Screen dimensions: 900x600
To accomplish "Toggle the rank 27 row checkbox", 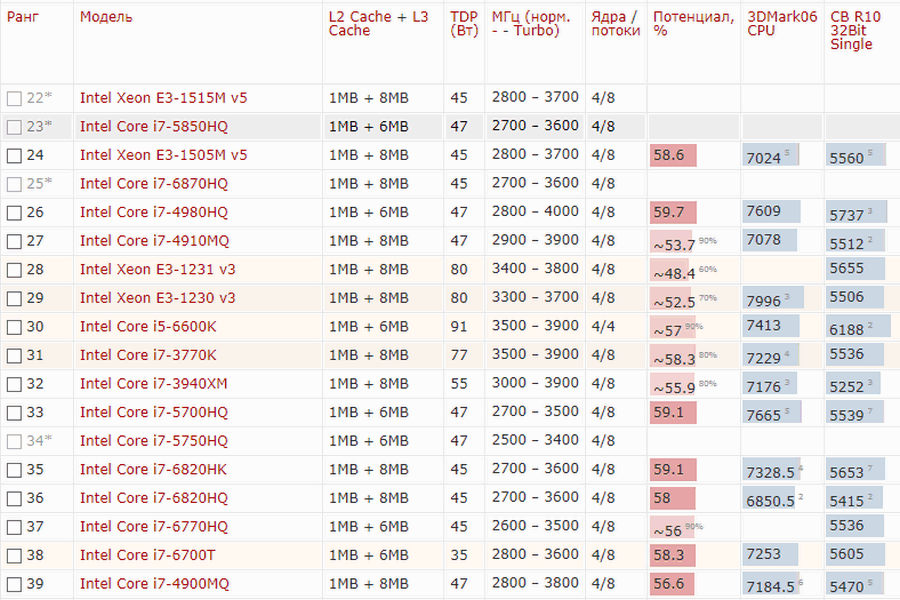I will [14, 241].
